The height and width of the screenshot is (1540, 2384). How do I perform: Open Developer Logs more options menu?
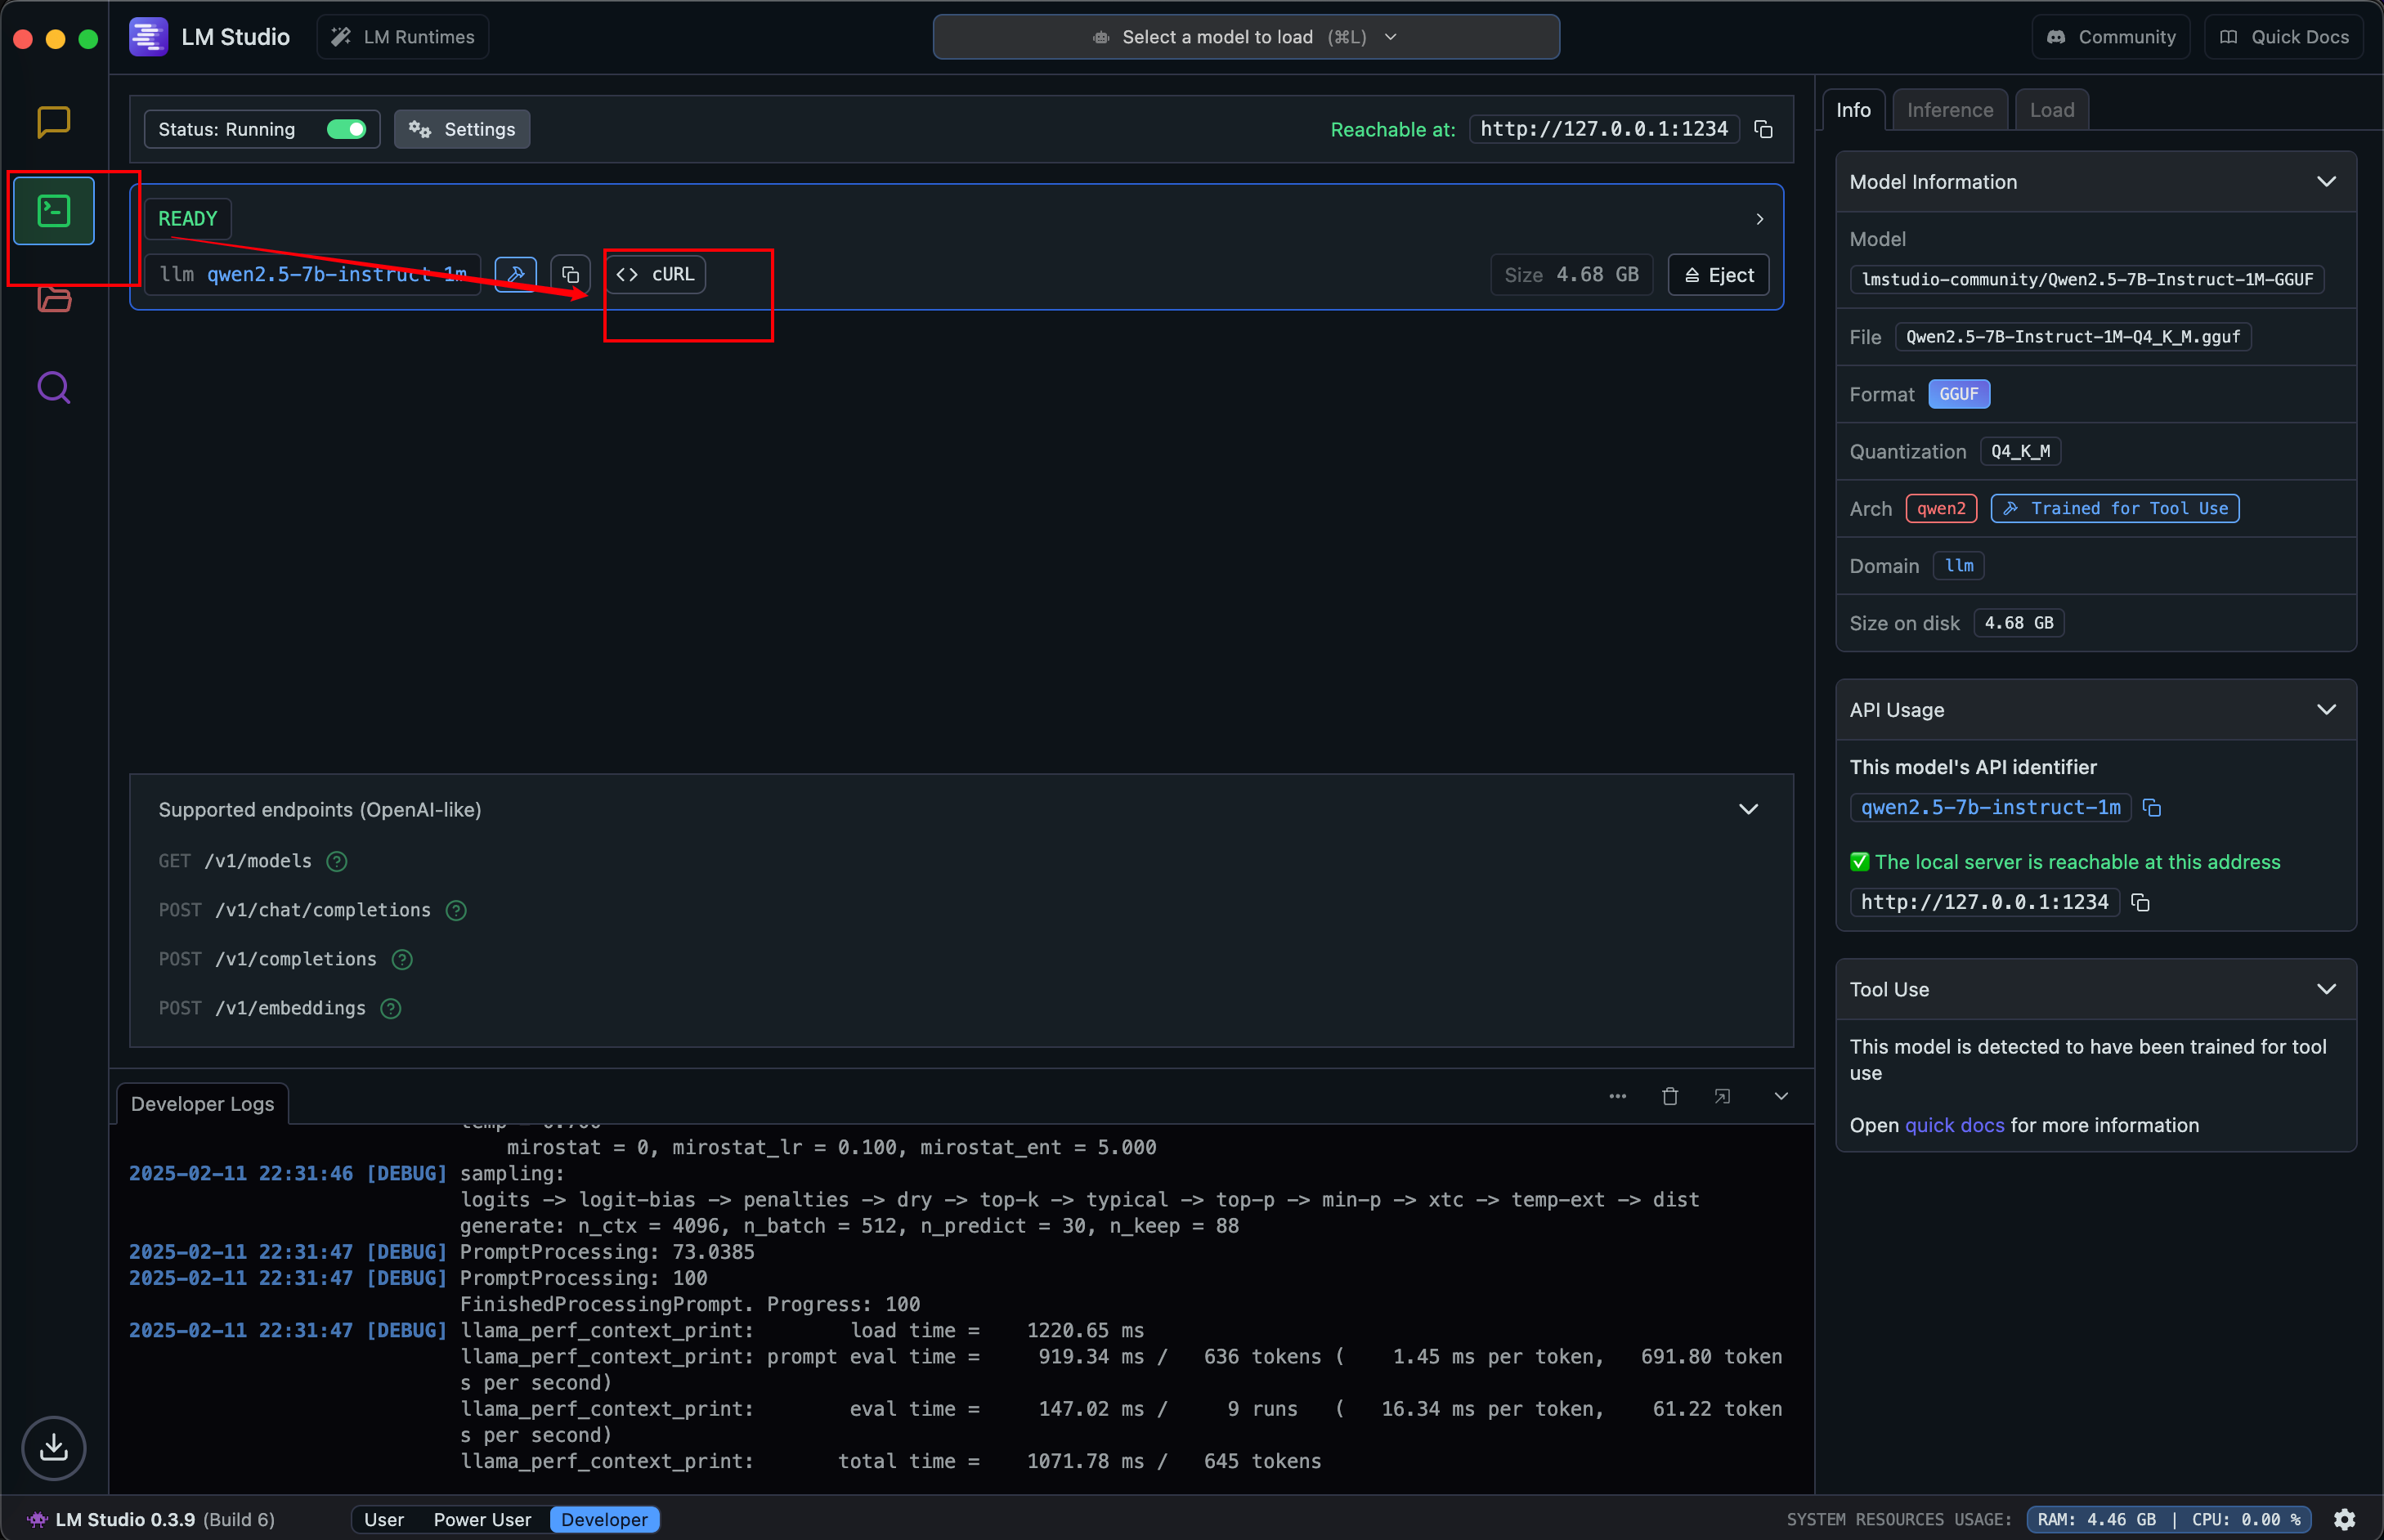tap(1618, 1096)
